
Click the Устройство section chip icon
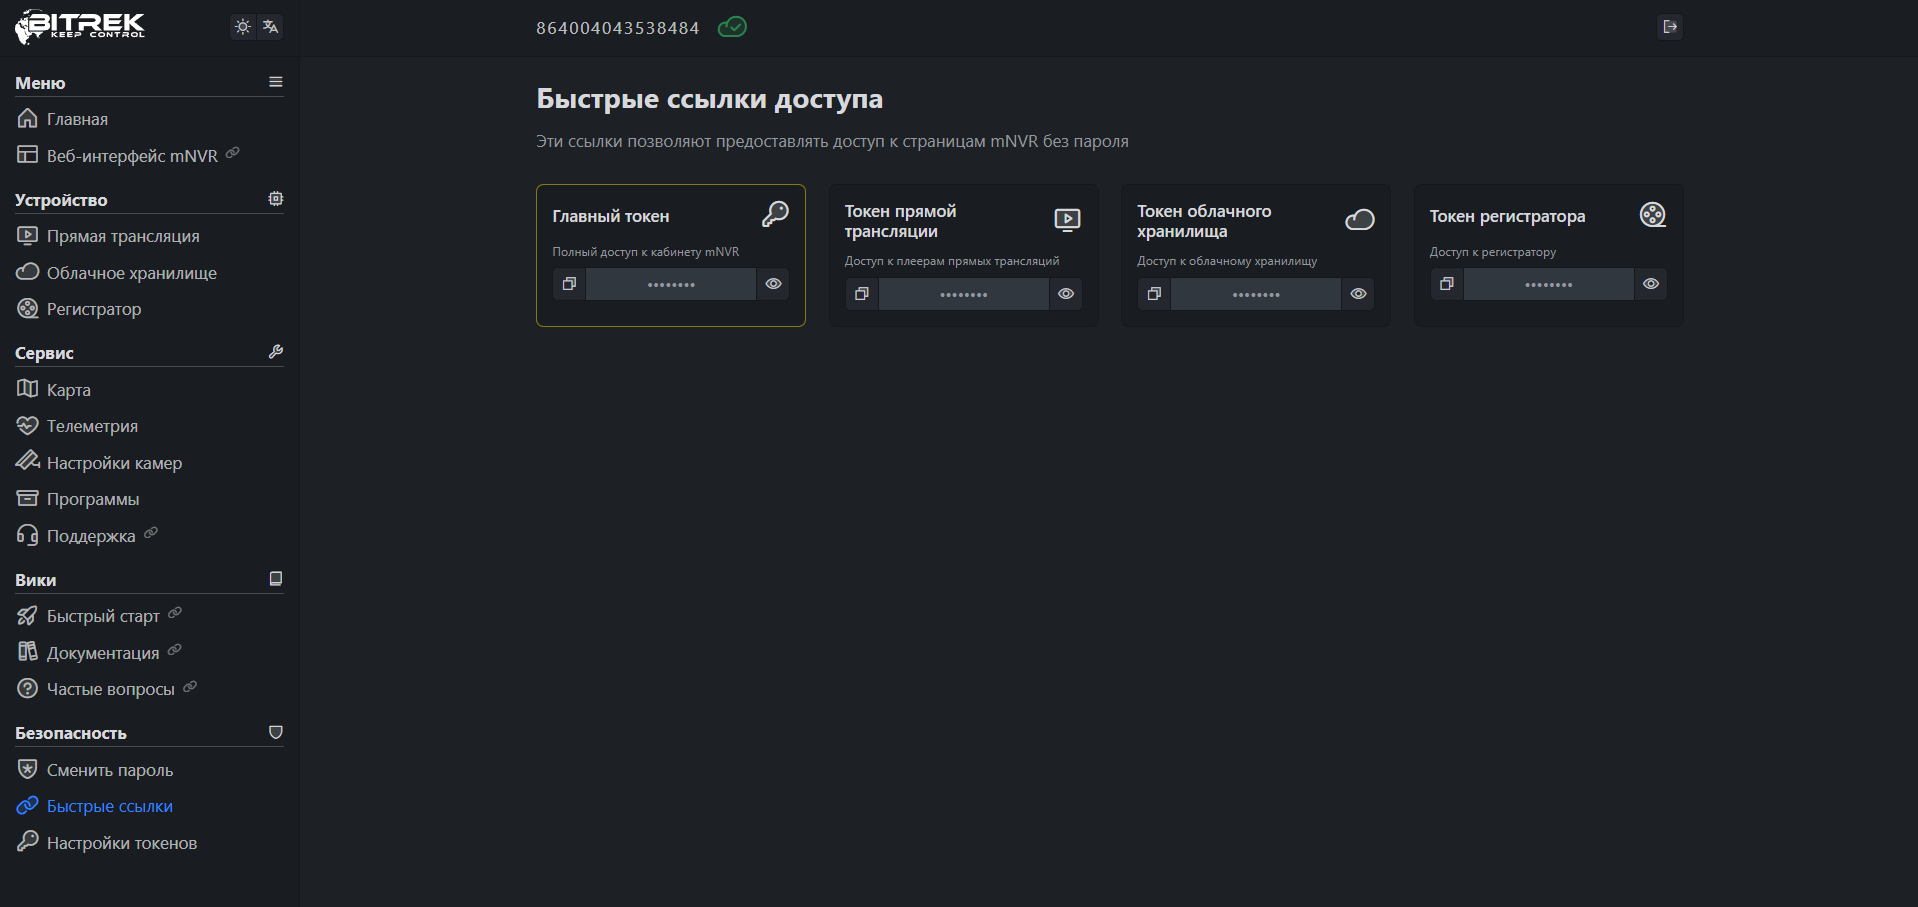pos(276,199)
